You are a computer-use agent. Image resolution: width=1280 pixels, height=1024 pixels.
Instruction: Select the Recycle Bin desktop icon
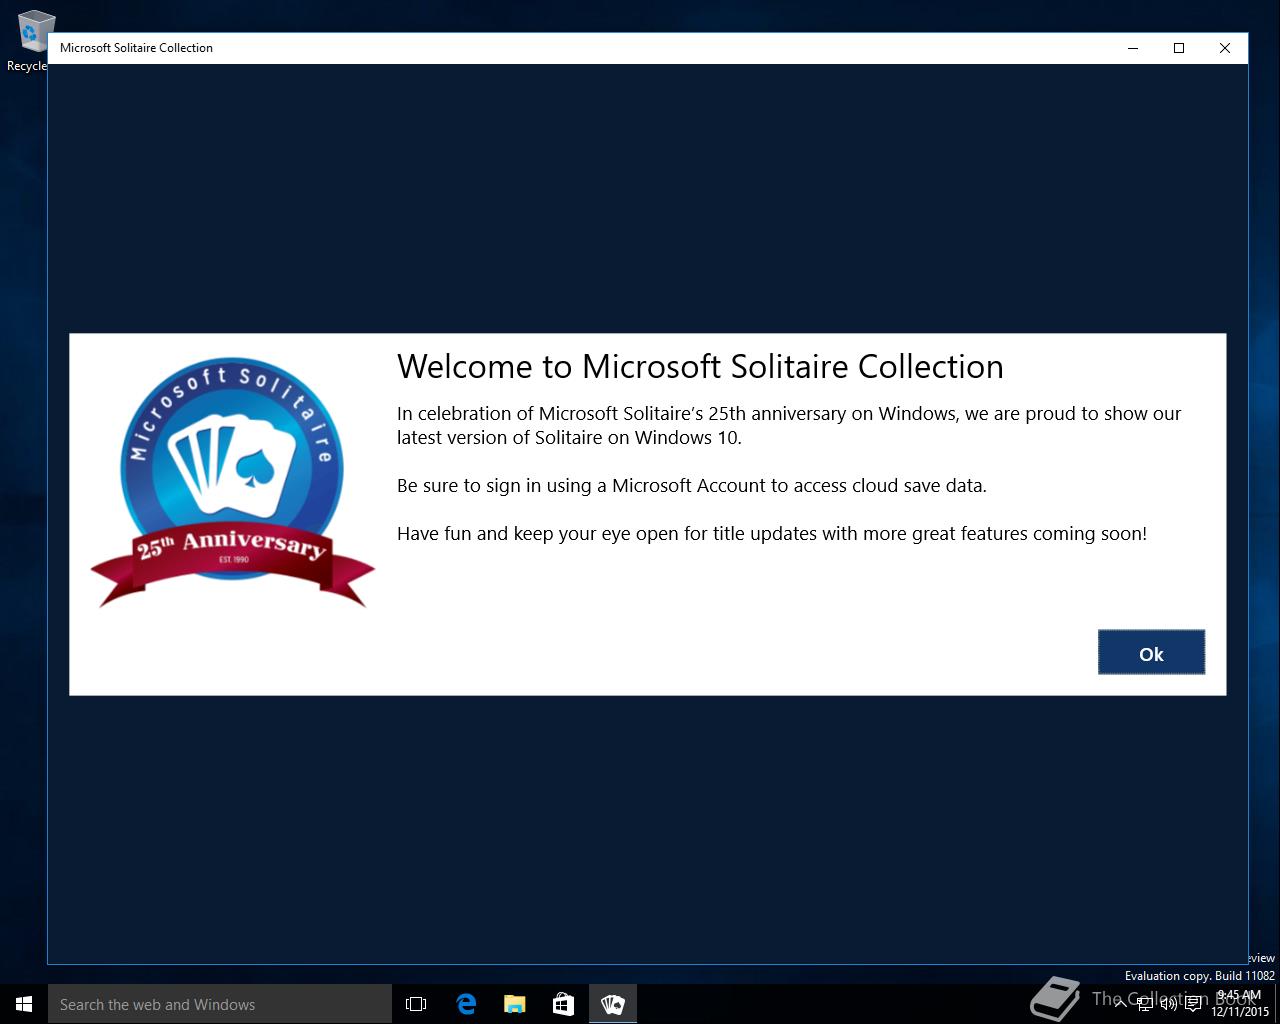point(30,40)
